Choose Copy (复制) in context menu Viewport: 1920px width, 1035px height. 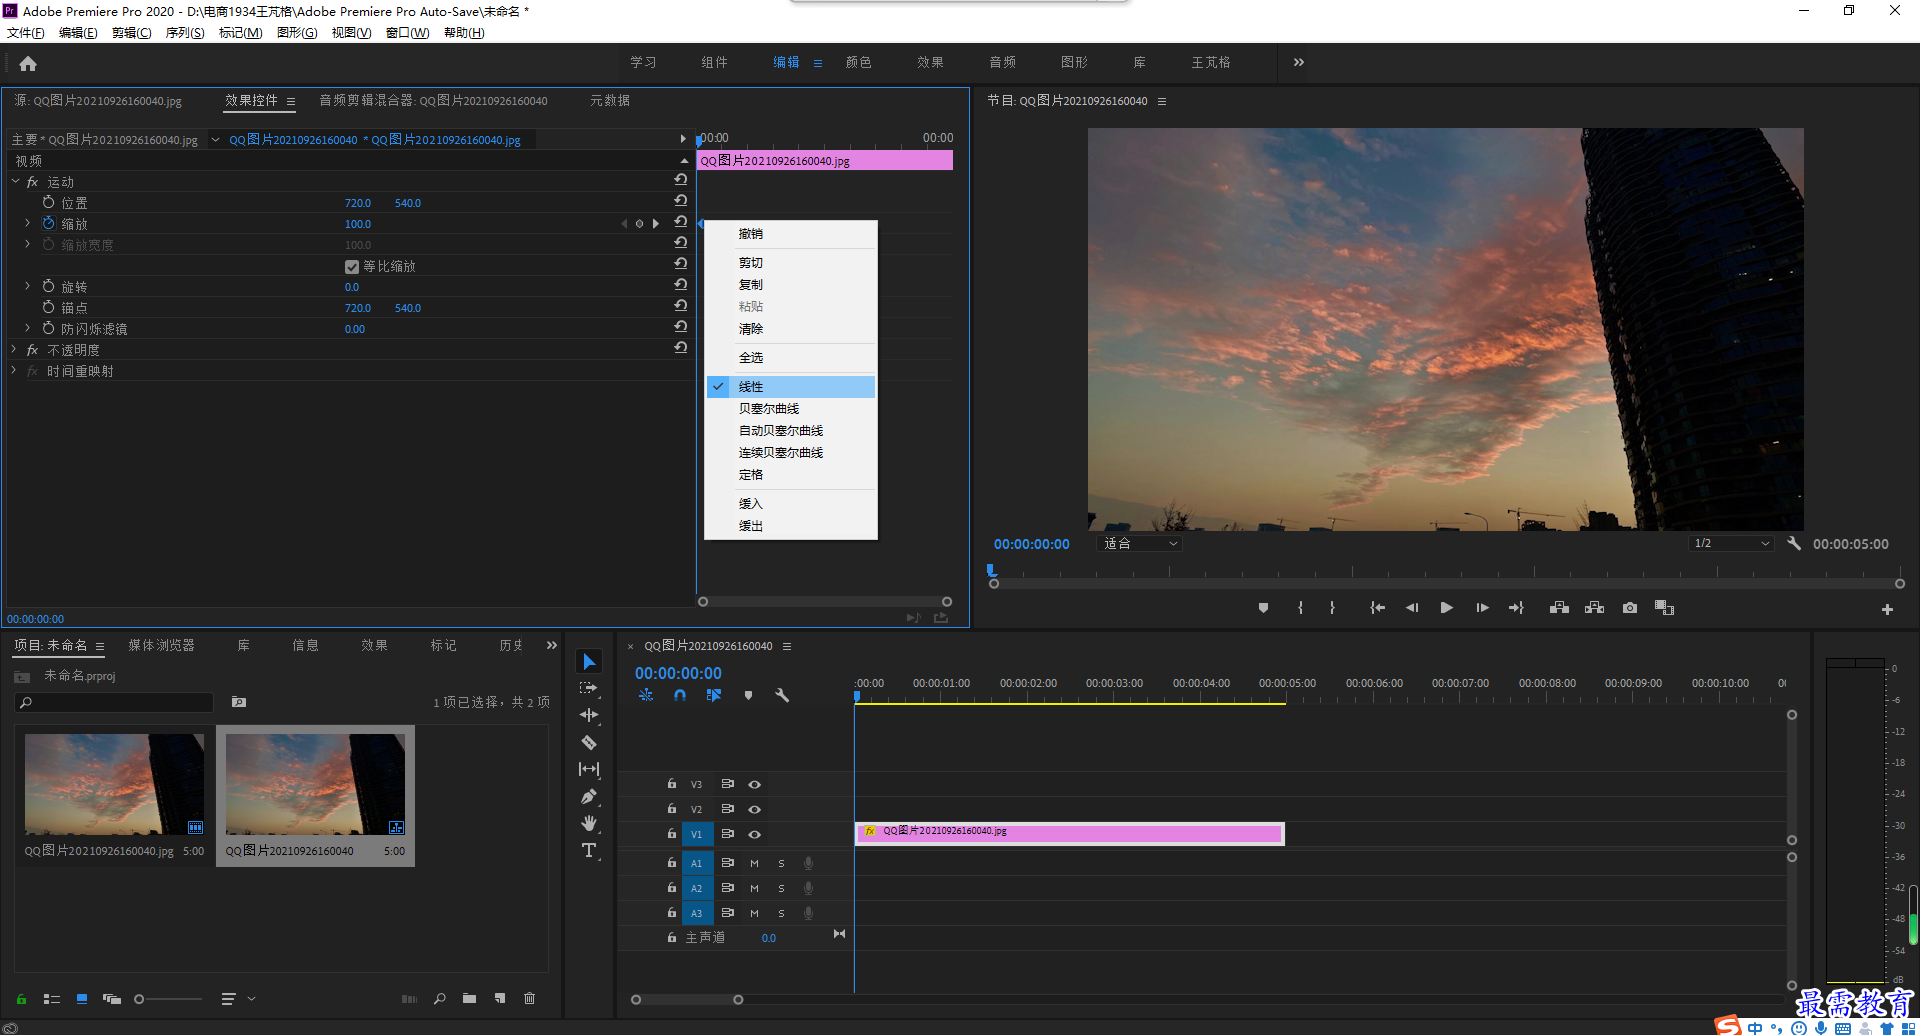point(791,284)
